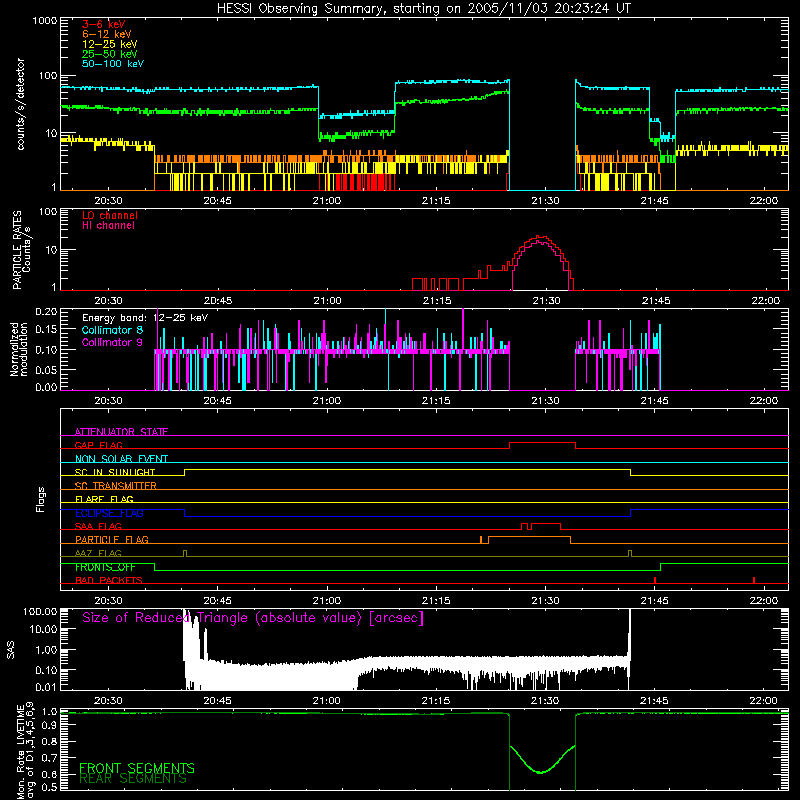Click the ATTENUATOR_STATE flag label
This screenshot has height=800, width=800.
(x=121, y=432)
